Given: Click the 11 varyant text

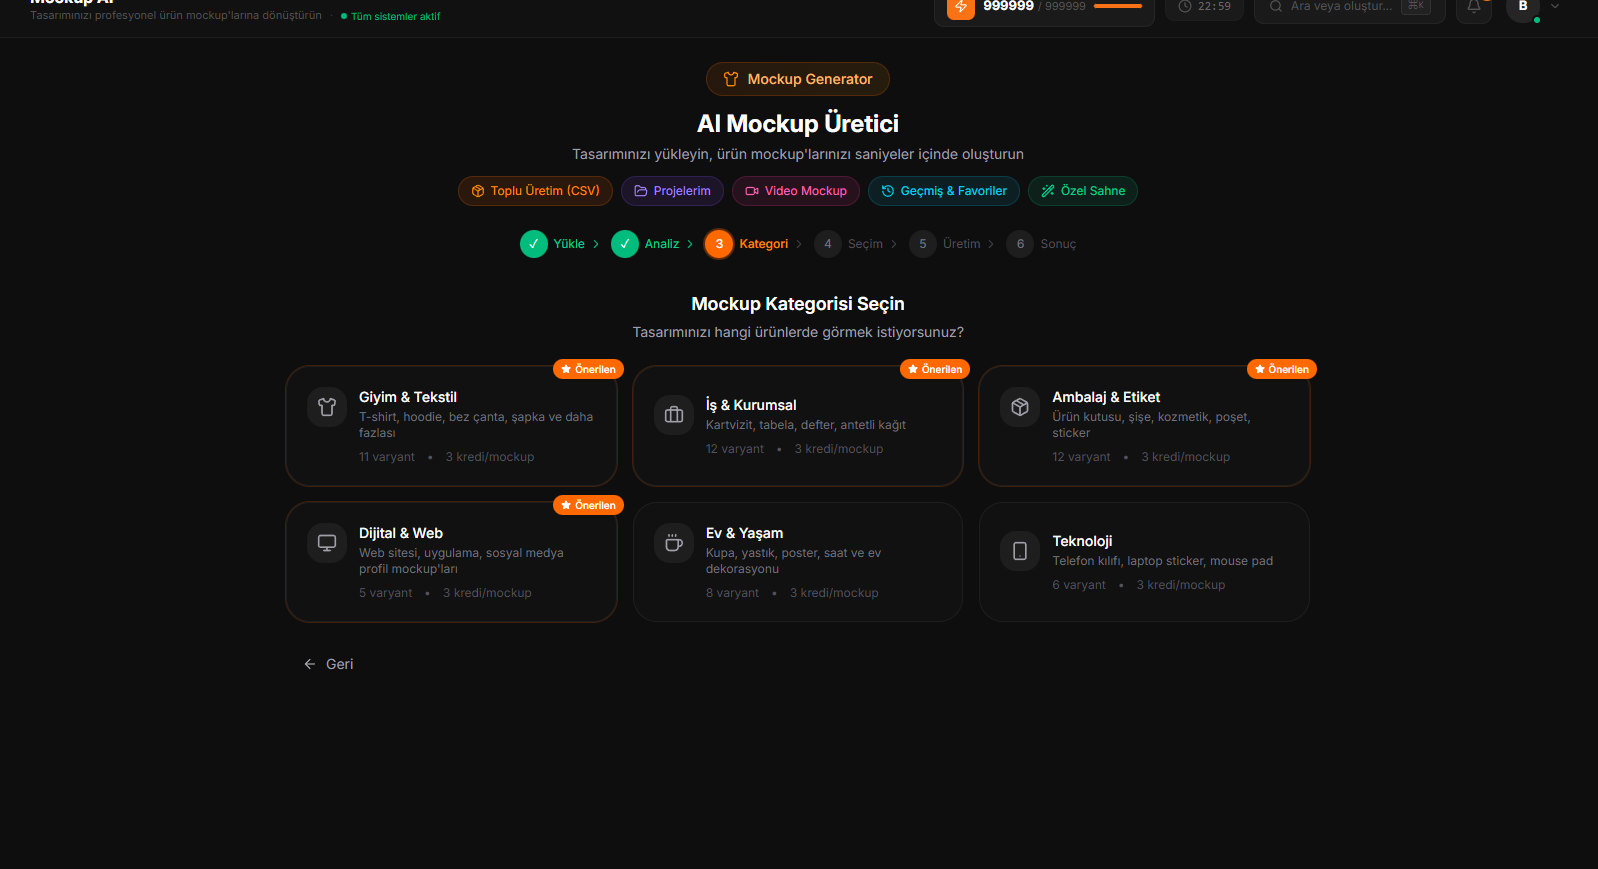Looking at the screenshot, I should (x=387, y=457).
